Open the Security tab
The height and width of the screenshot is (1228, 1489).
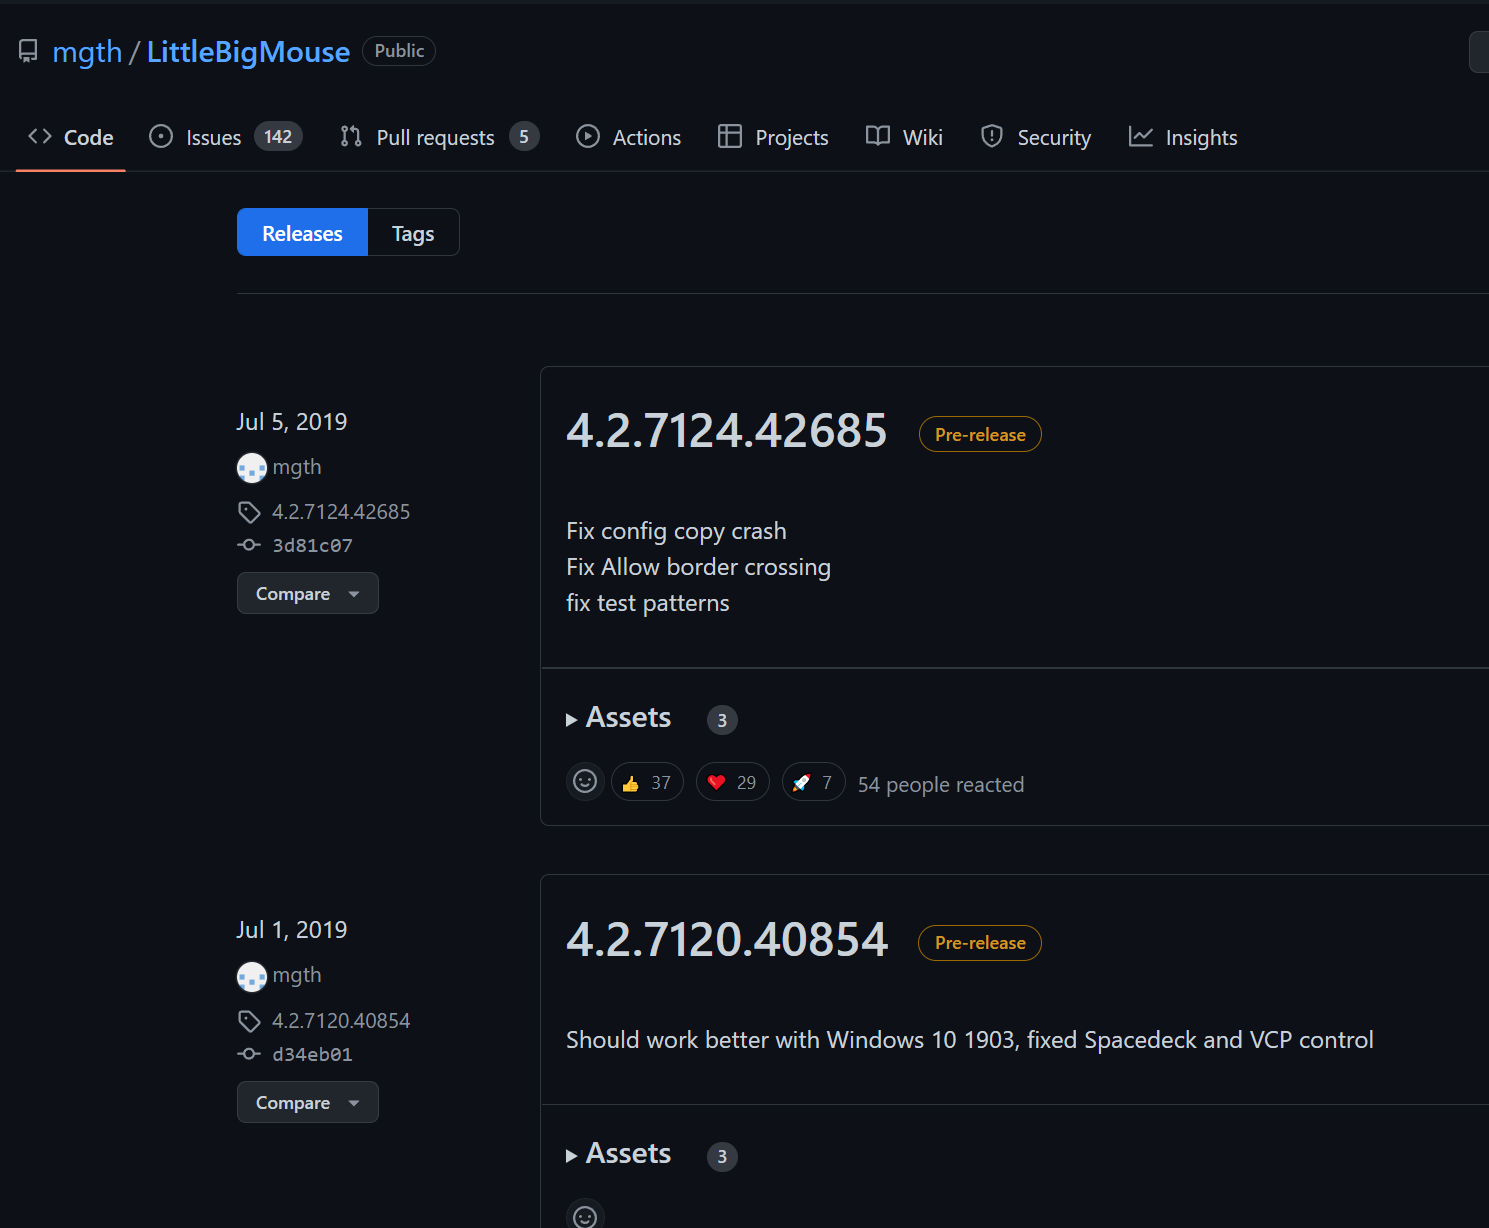1036,137
